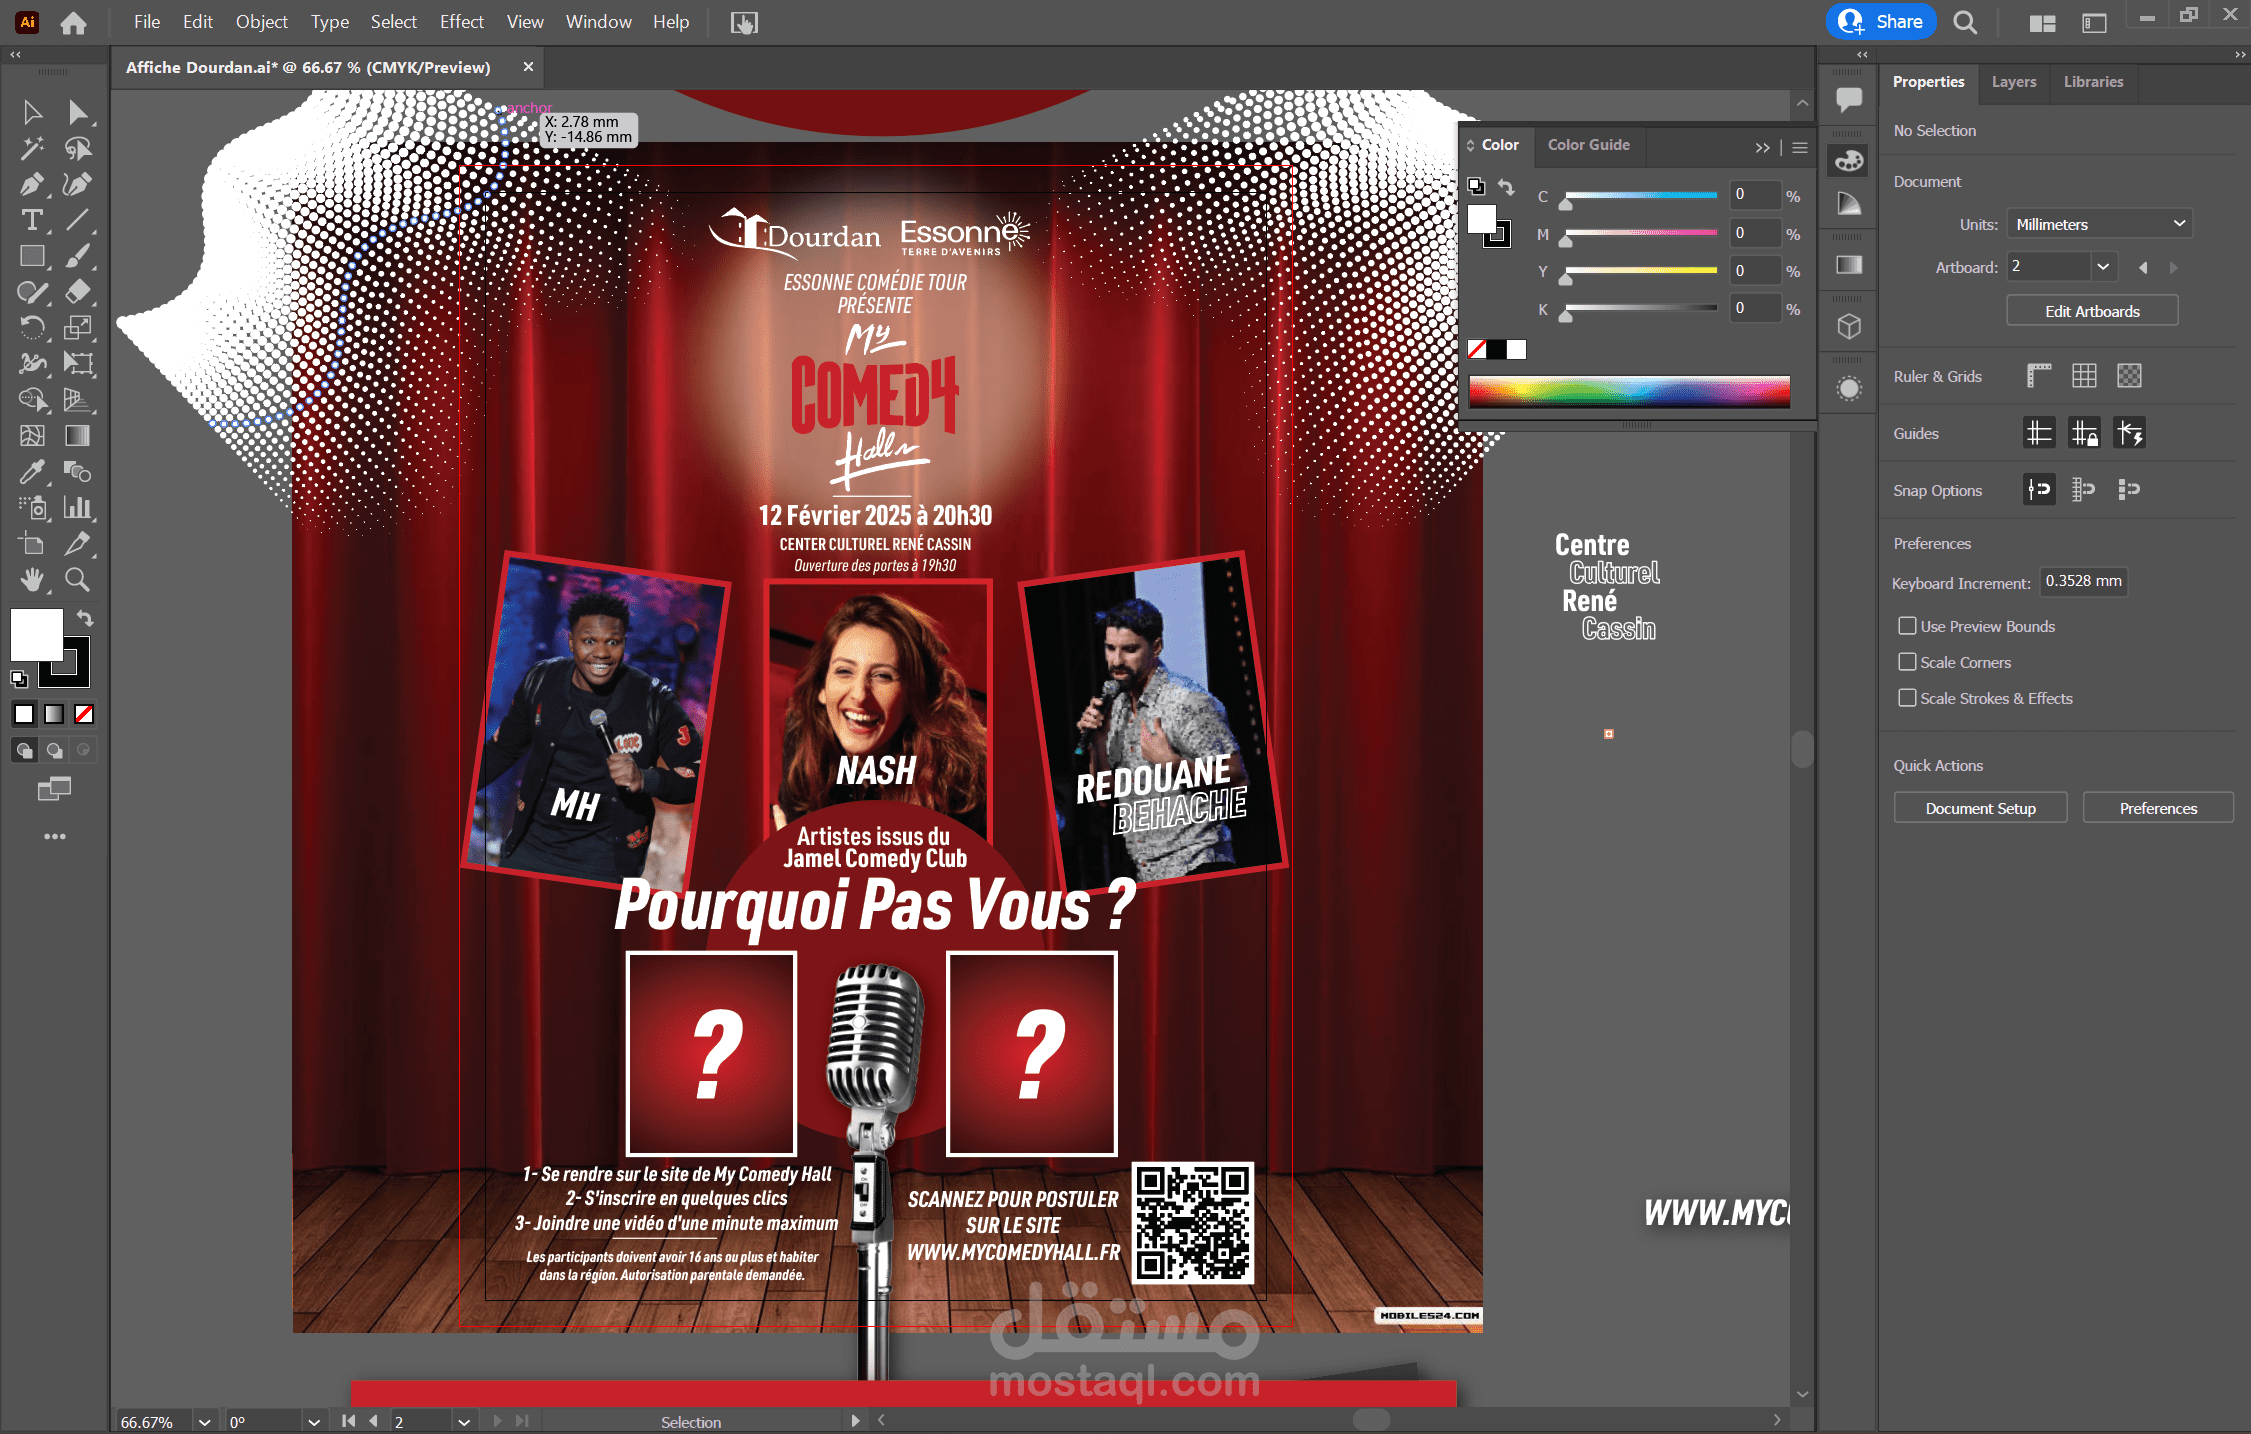Swap fill and stroke in toolbar
Viewport: 2251px width, 1434px height.
pos(85,619)
